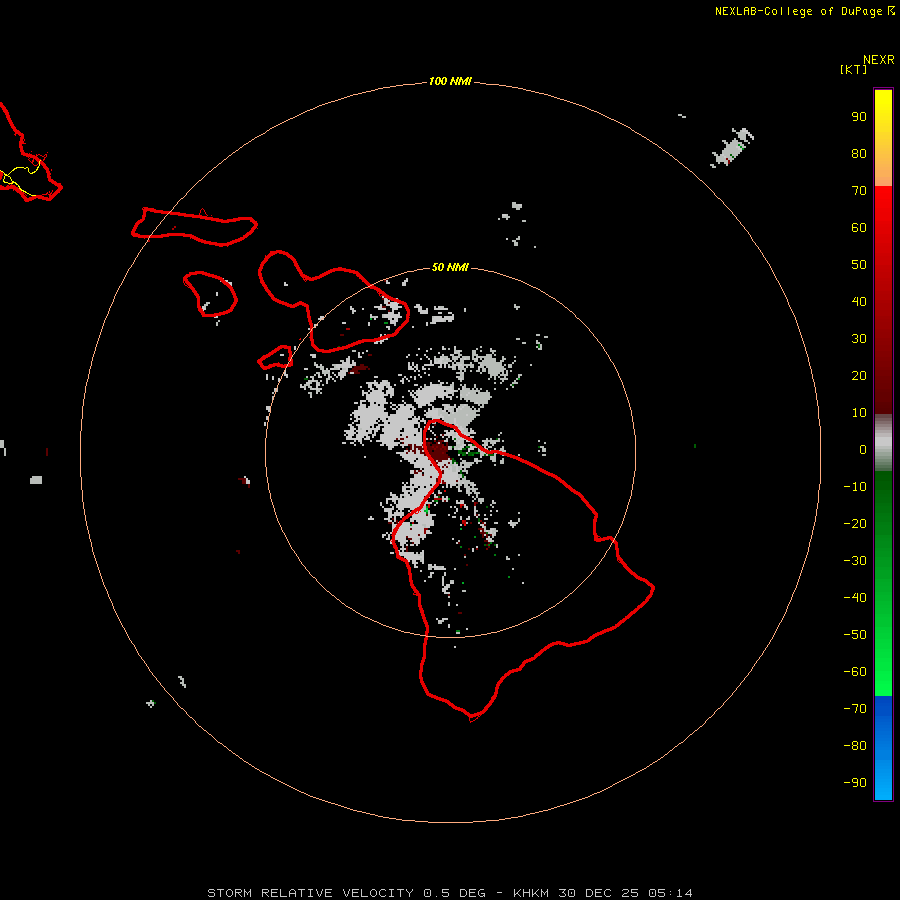This screenshot has height=900, width=900.
Task: Click the positive 90 knots scale label
Action: point(859,117)
